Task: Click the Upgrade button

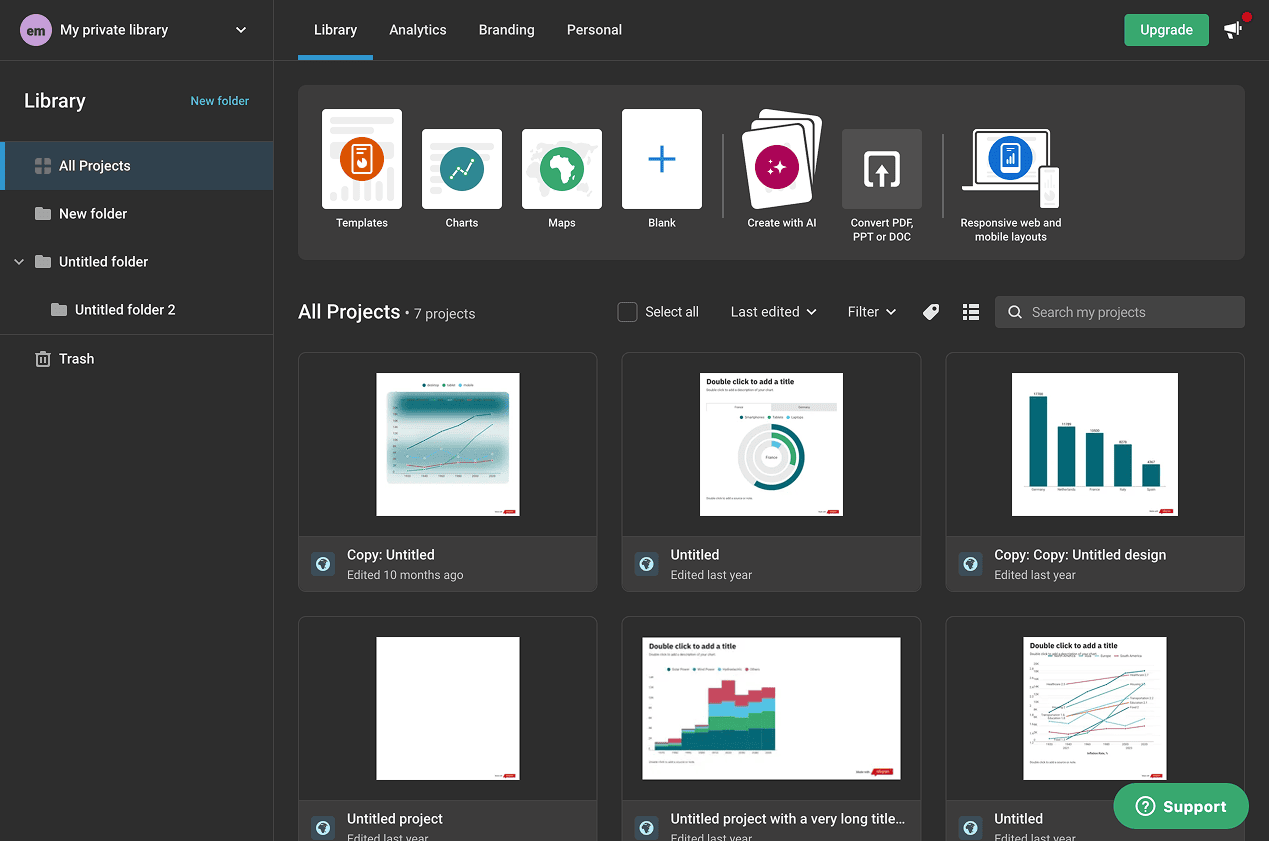Action: click(x=1166, y=30)
